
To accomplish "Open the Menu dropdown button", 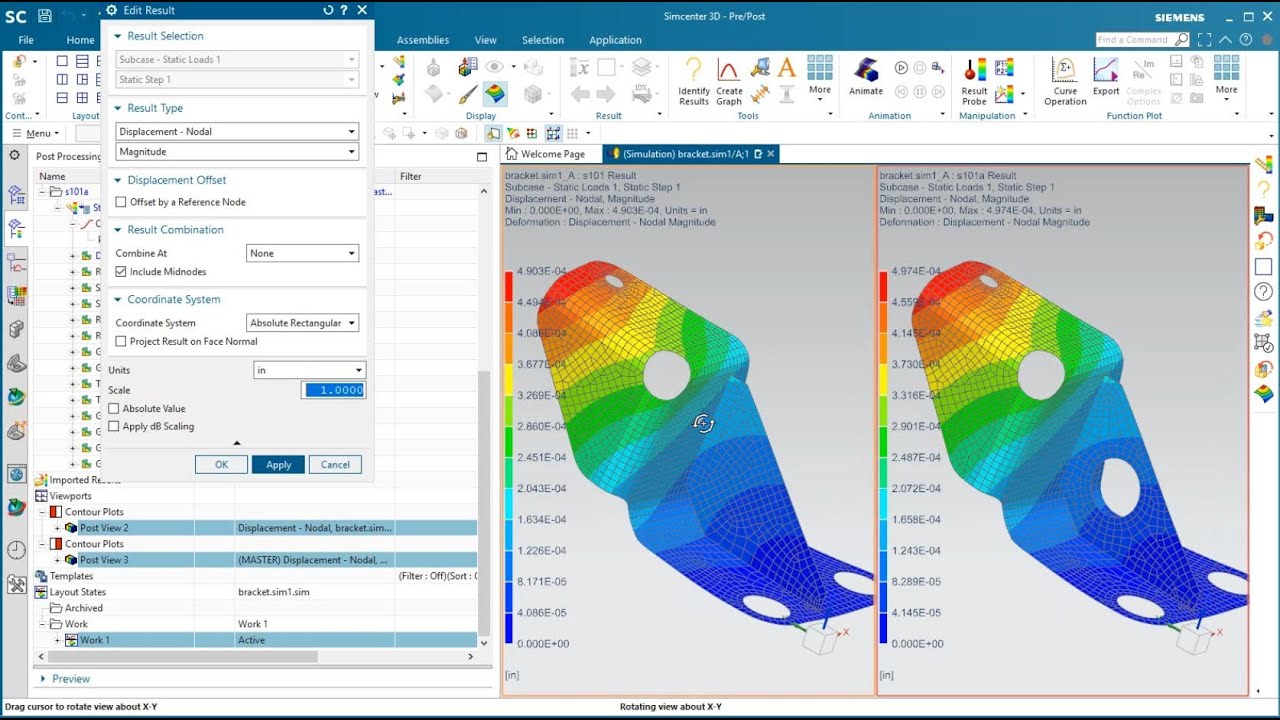I will tap(38, 133).
